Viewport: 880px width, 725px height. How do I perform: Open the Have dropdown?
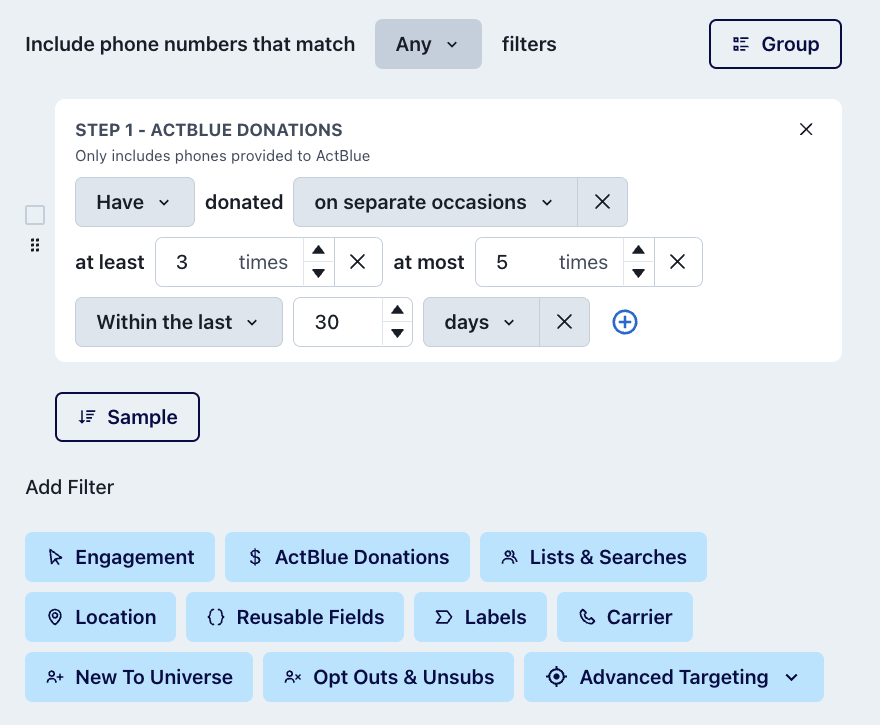134,202
